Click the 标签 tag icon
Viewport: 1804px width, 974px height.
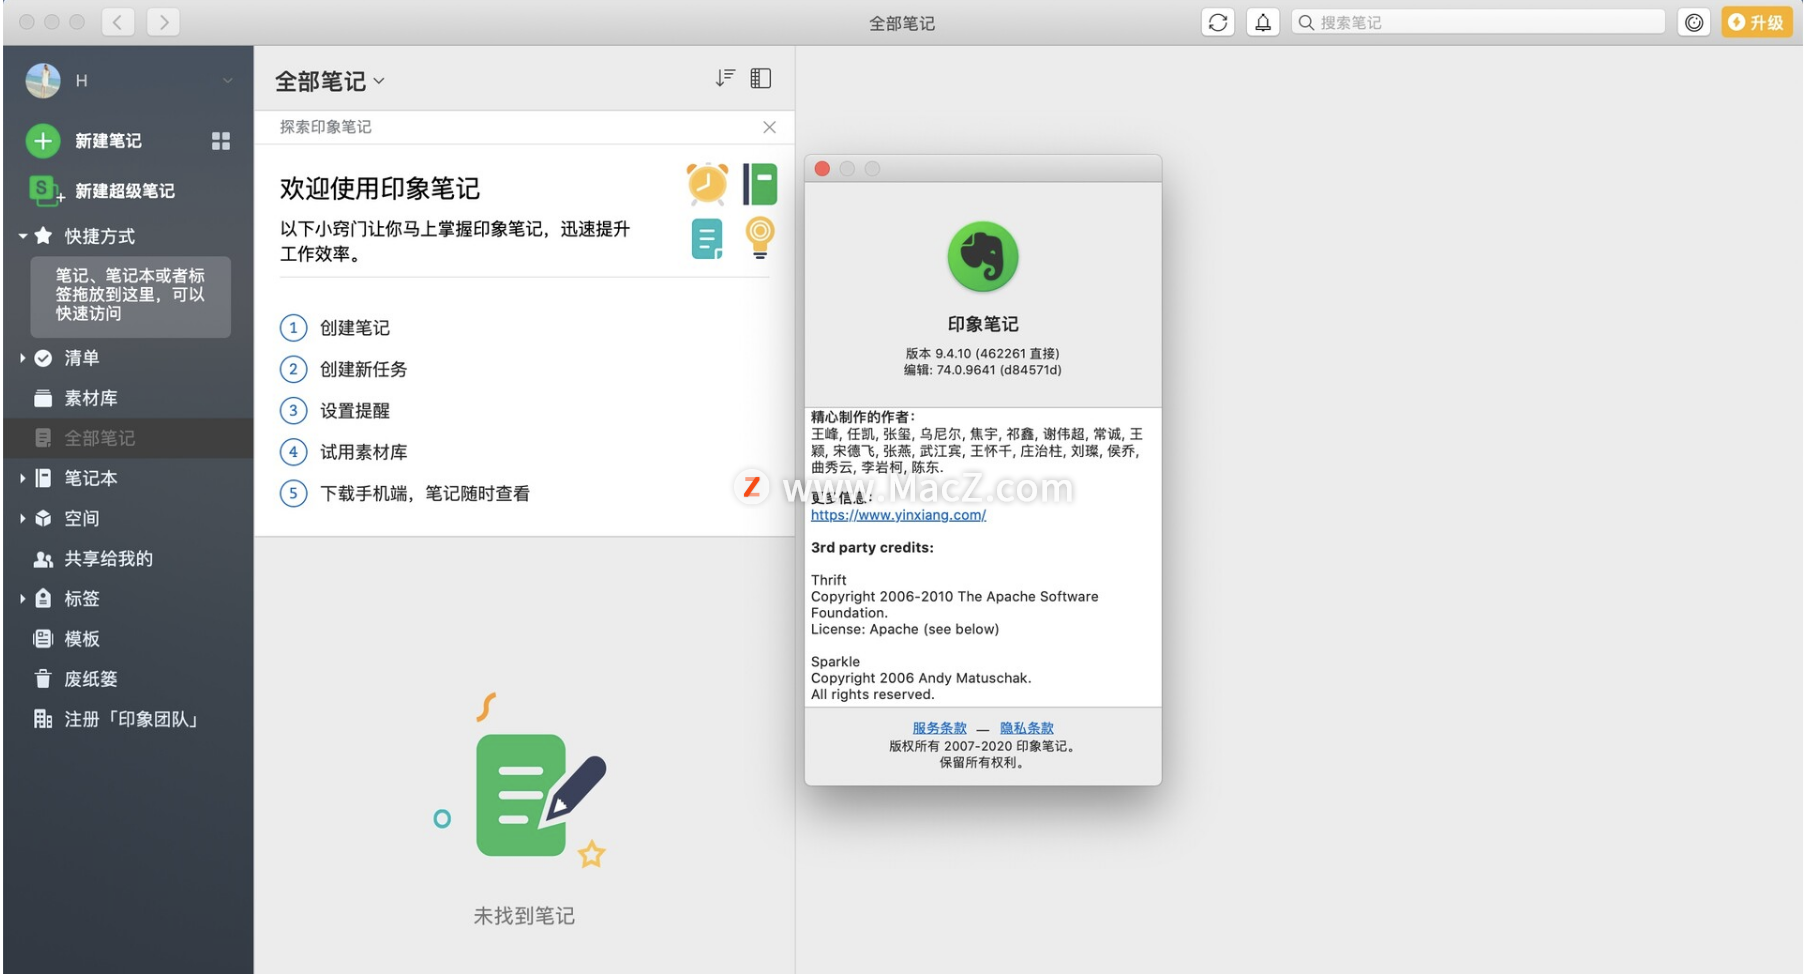pos(43,598)
